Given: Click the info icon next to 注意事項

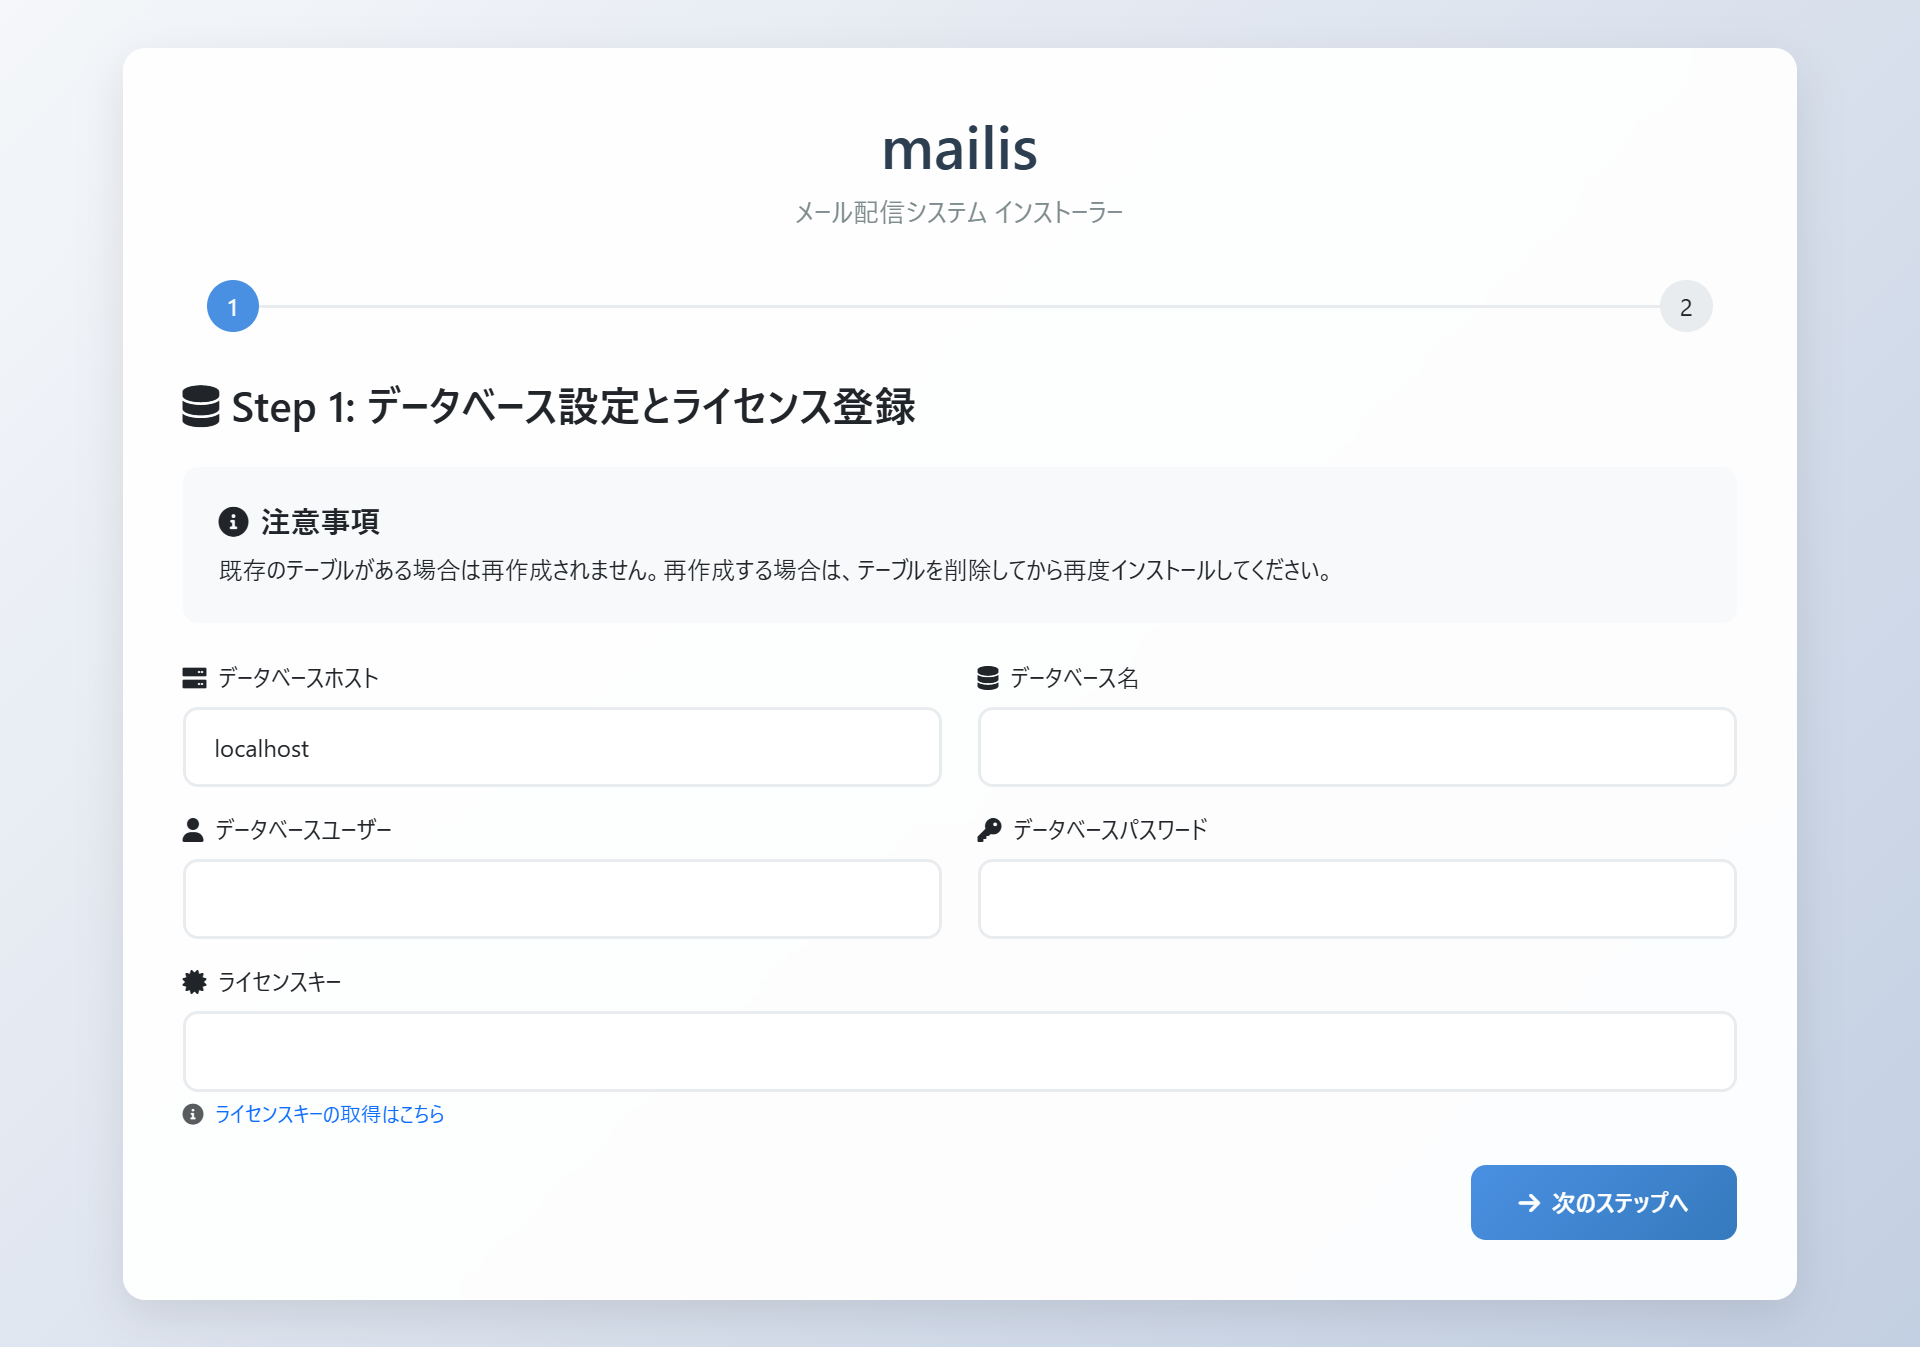Looking at the screenshot, I should [x=233, y=521].
